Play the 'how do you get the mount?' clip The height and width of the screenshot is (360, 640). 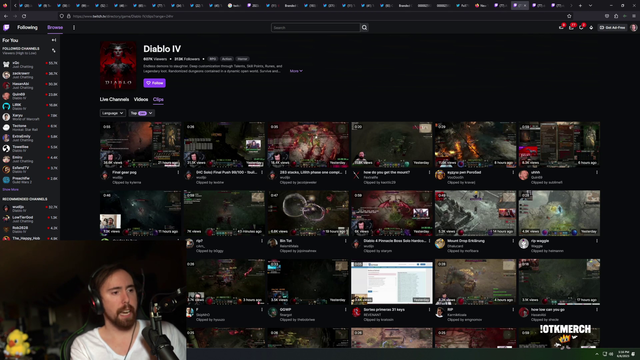point(391,144)
